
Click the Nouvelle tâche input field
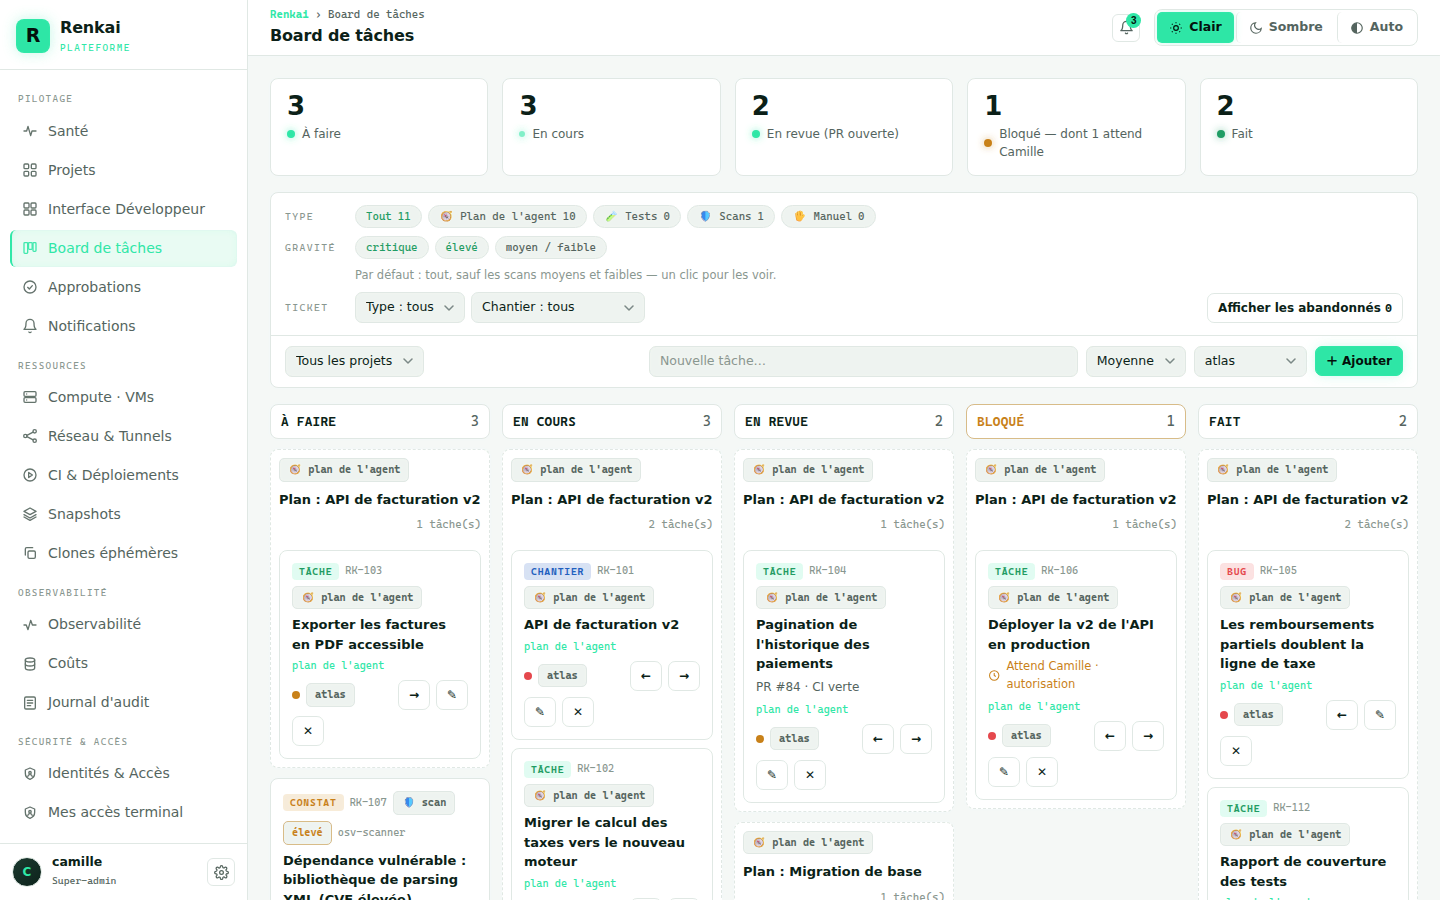coord(863,361)
